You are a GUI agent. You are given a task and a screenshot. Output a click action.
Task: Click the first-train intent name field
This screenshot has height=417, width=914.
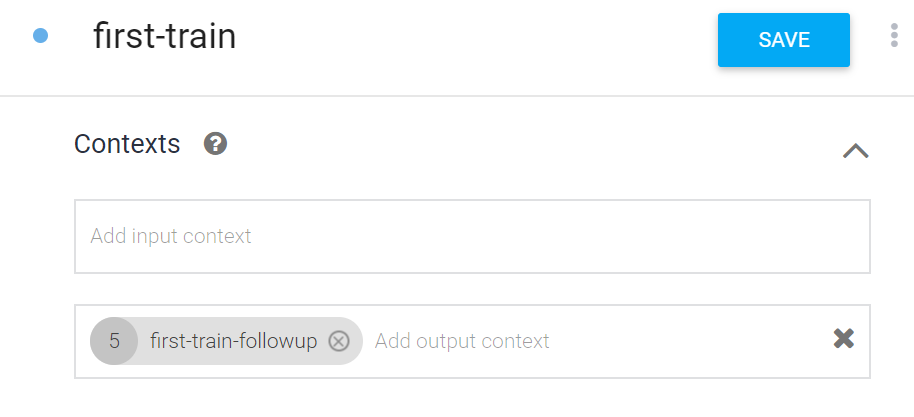165,37
